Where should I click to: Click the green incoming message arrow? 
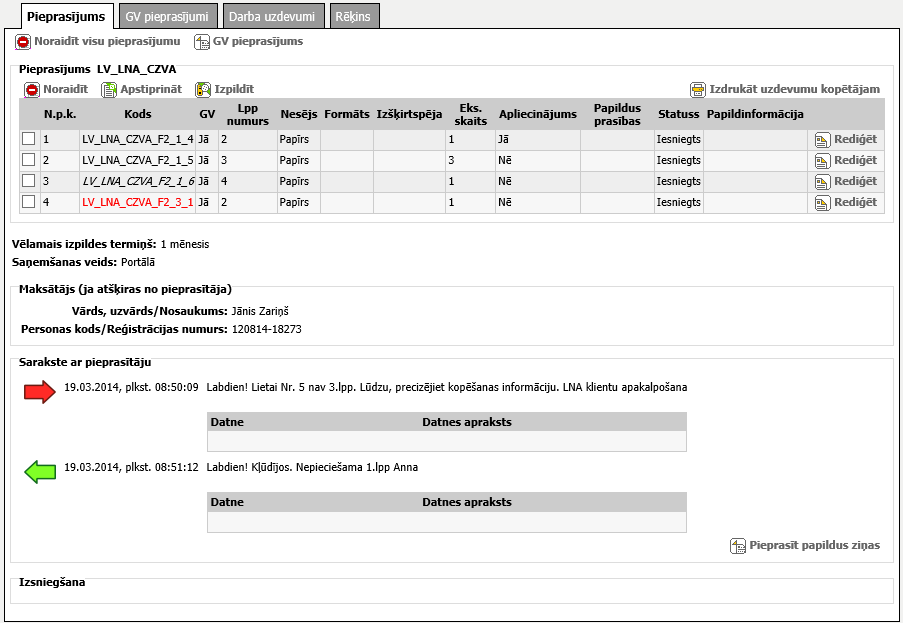pyautogui.click(x=39, y=472)
